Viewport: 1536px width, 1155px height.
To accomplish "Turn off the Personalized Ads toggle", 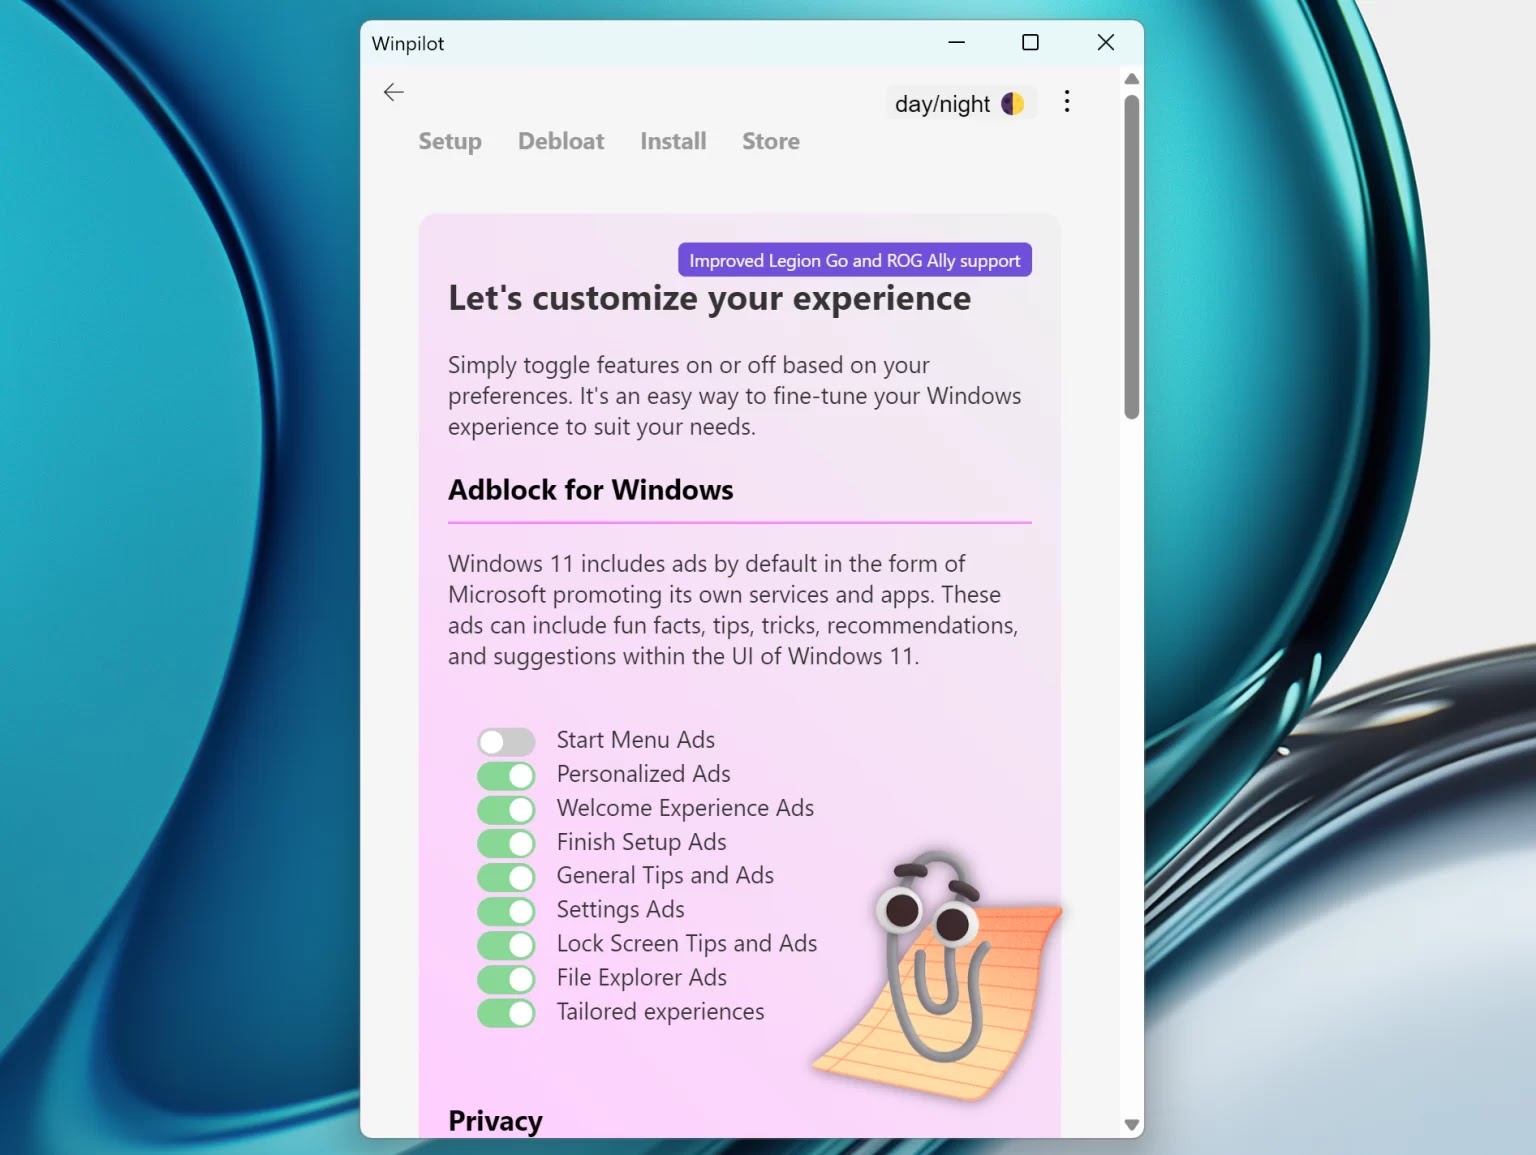I will 506,775.
